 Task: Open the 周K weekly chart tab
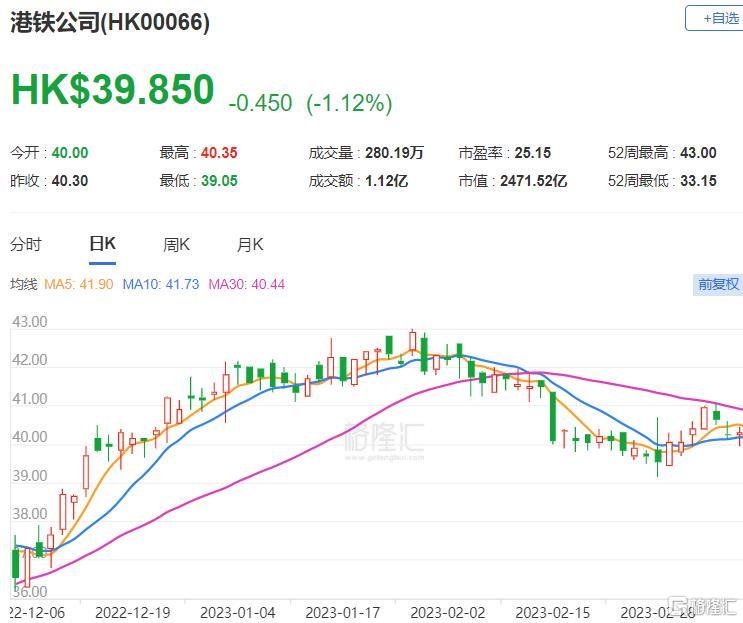point(176,244)
